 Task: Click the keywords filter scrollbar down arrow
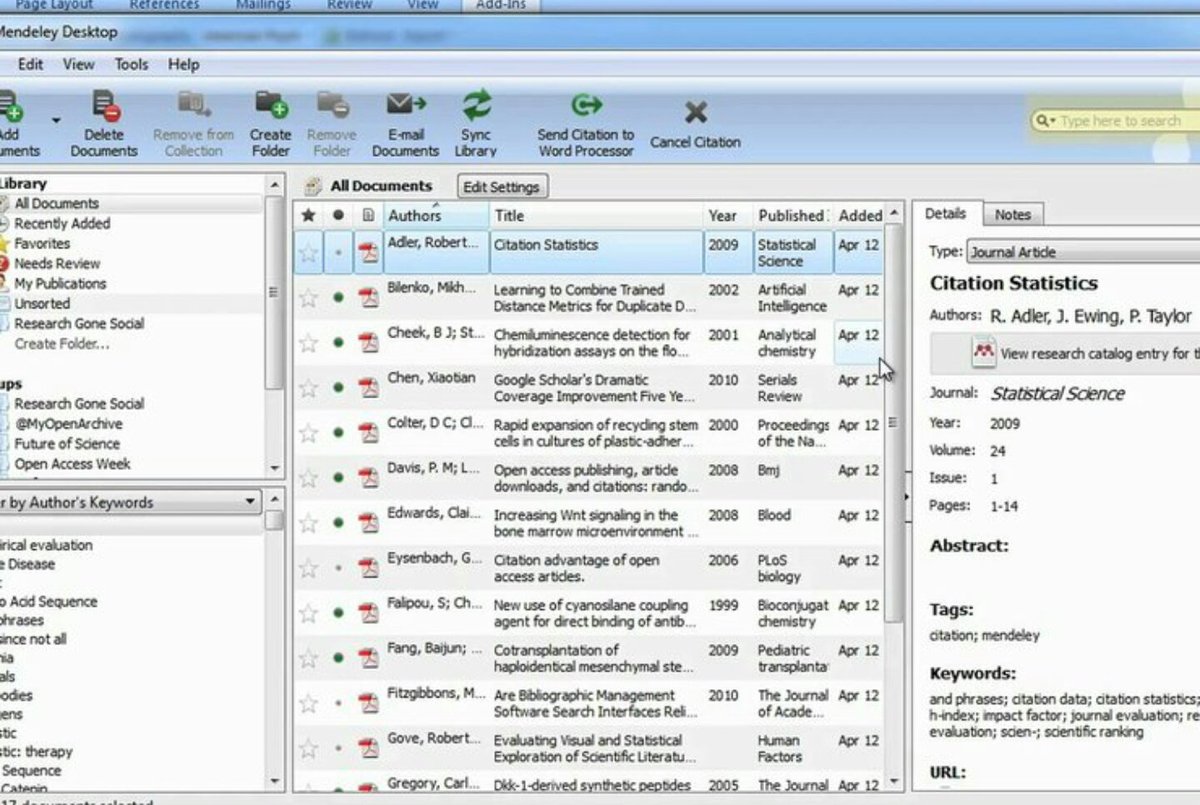click(x=275, y=781)
